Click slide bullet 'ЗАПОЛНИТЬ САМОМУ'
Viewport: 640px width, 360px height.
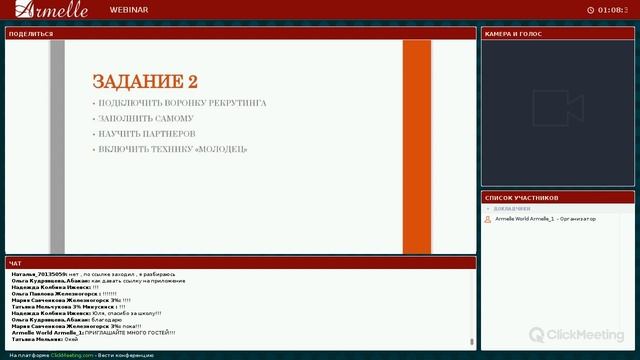(x=146, y=119)
